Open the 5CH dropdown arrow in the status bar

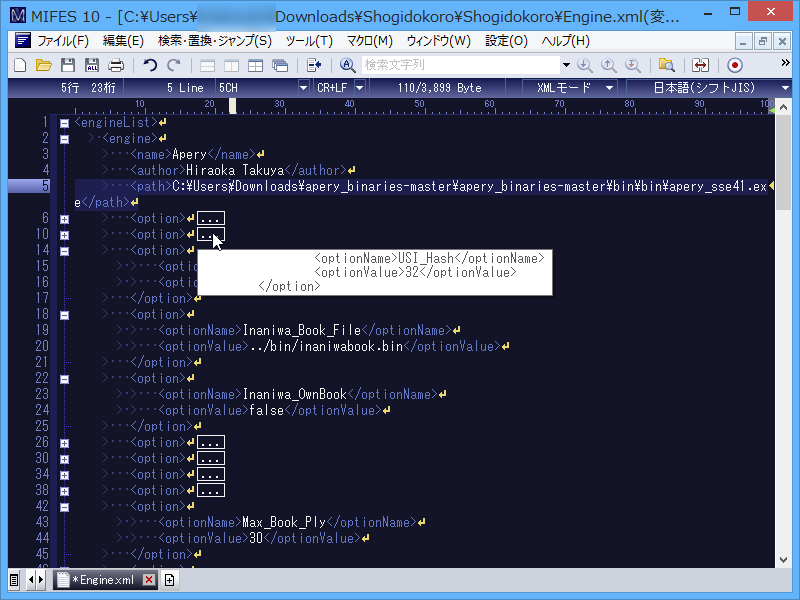point(303,87)
